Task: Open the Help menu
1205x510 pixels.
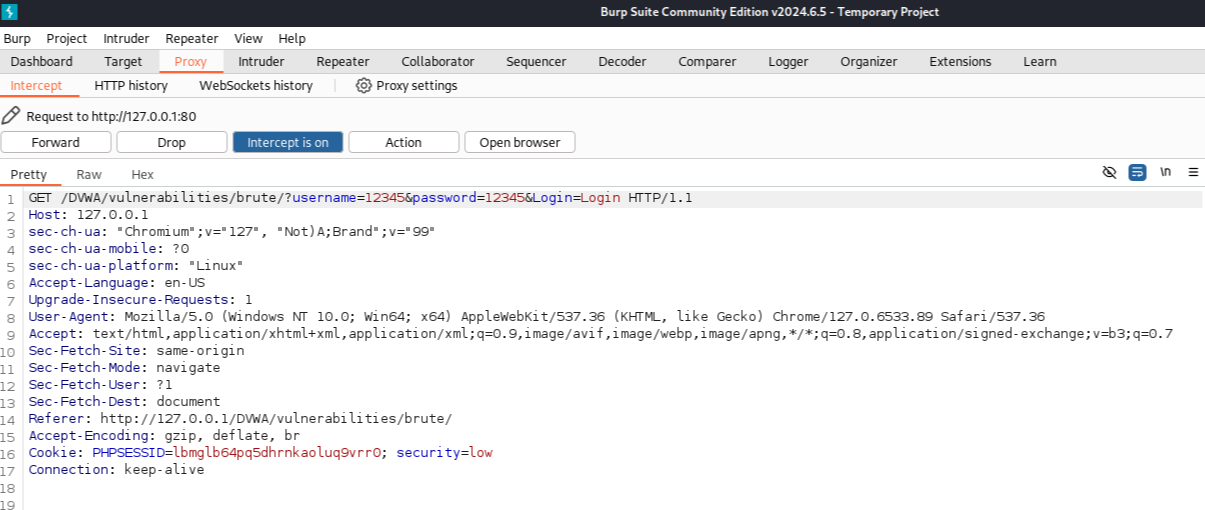Action: pyautogui.click(x=292, y=38)
